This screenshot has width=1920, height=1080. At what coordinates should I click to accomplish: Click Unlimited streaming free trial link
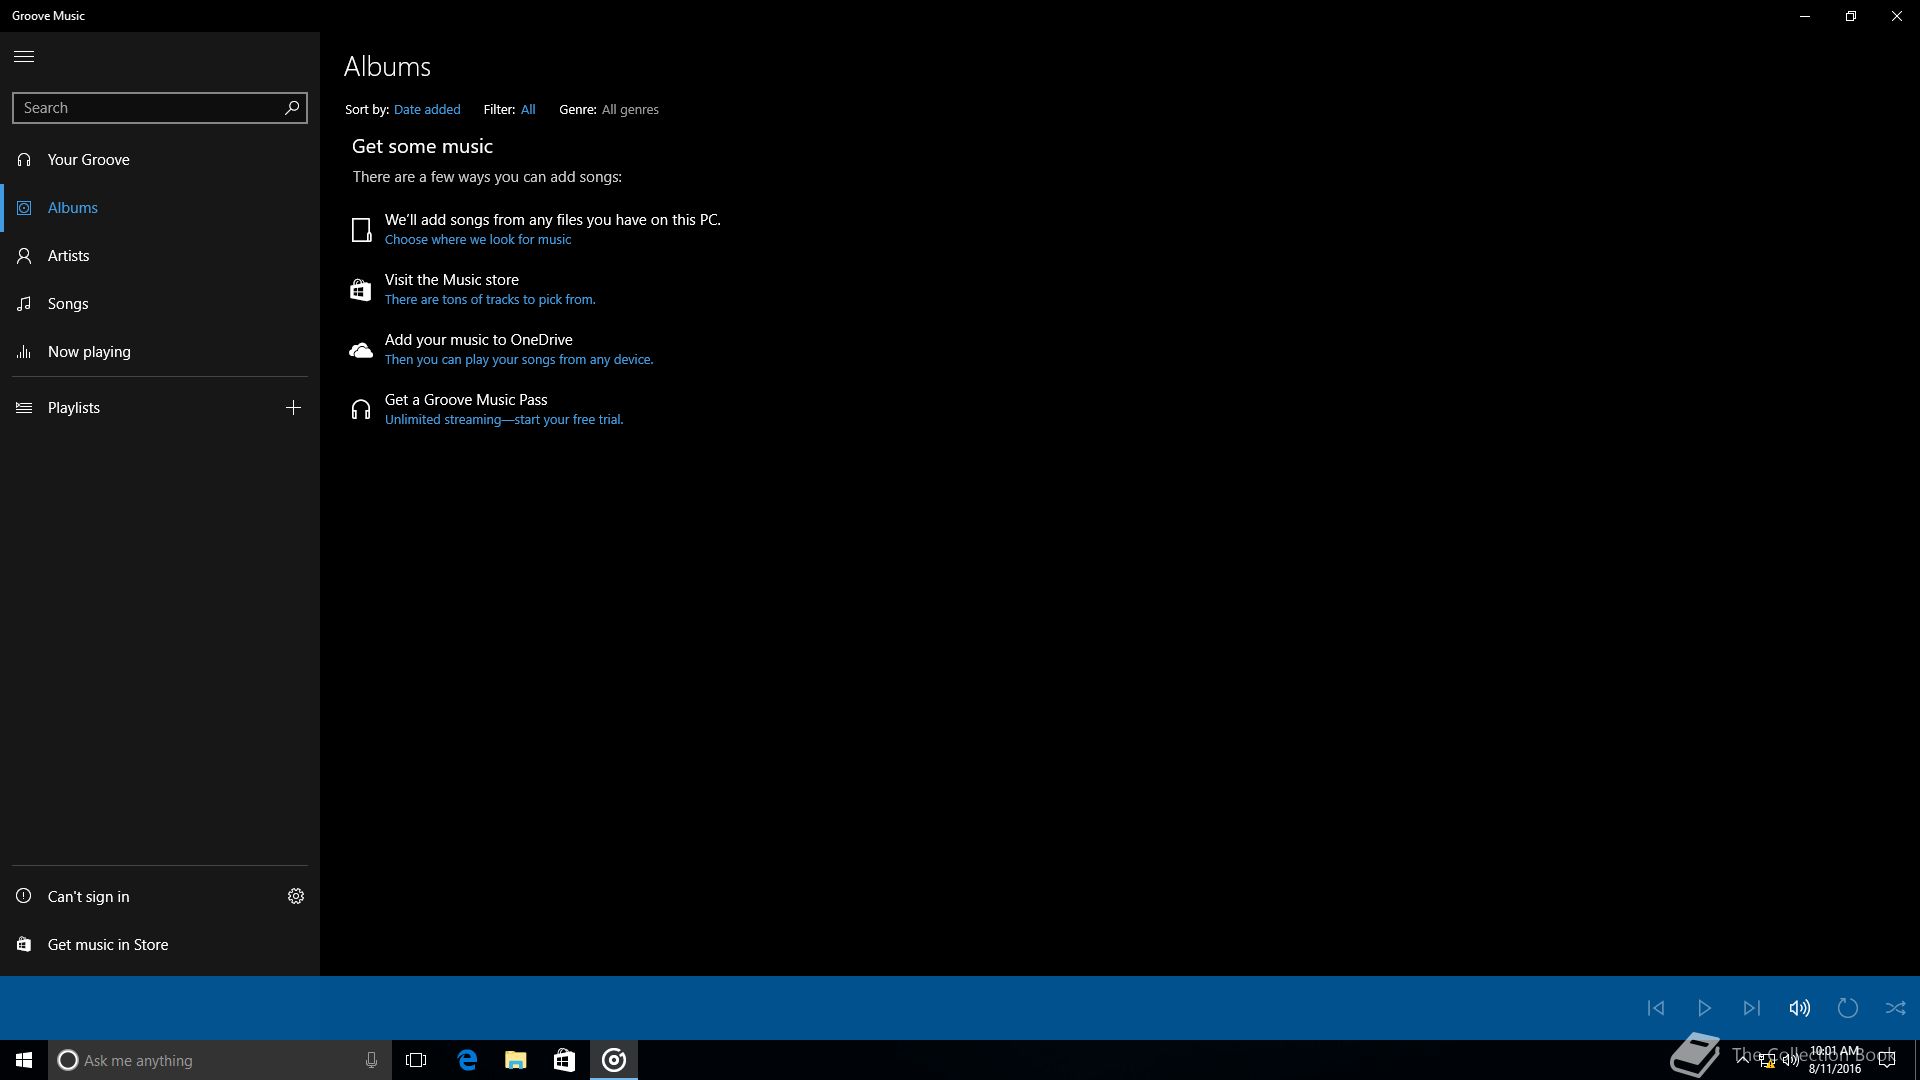pyautogui.click(x=504, y=420)
